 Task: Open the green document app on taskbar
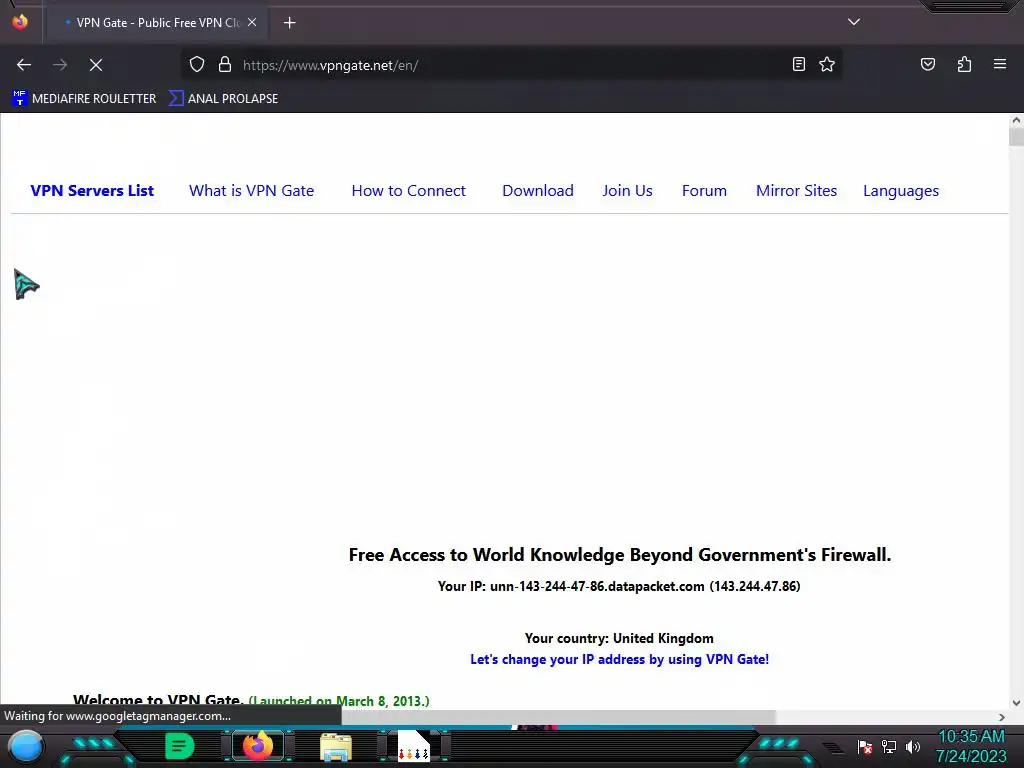[180, 746]
